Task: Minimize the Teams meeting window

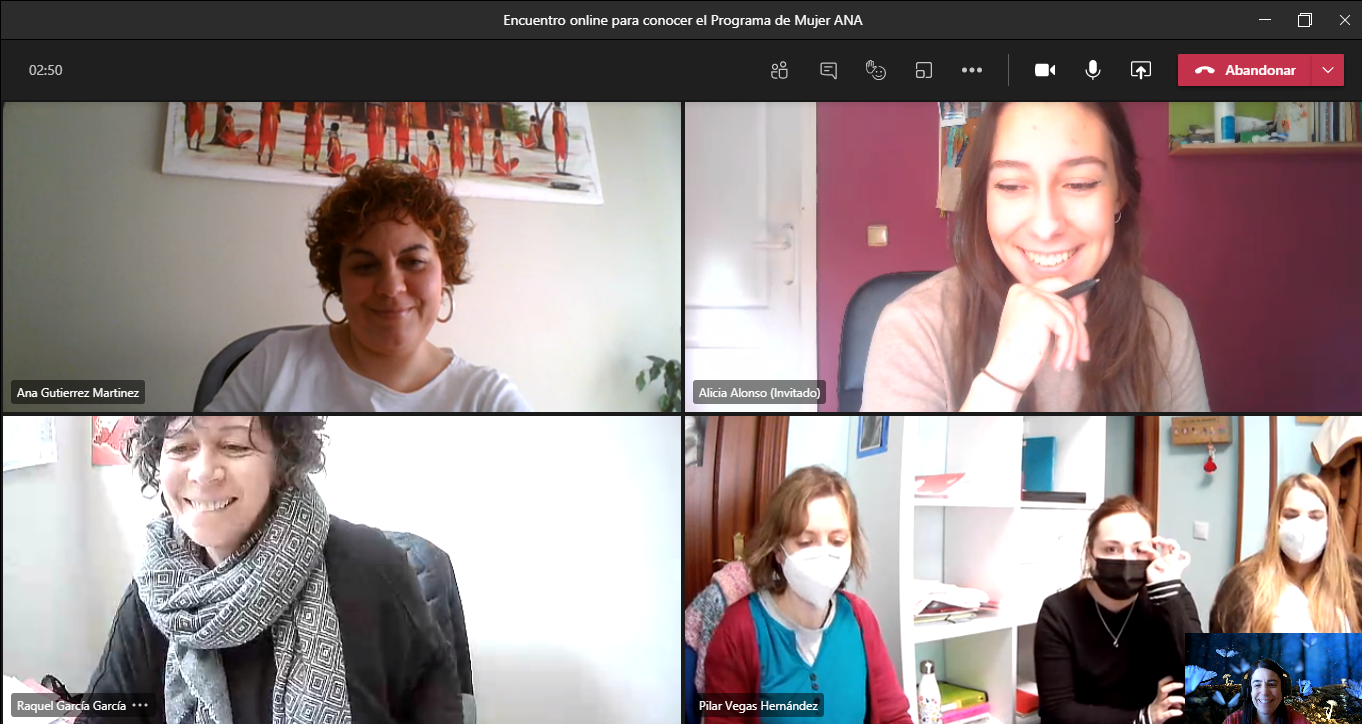Action: [1266, 20]
